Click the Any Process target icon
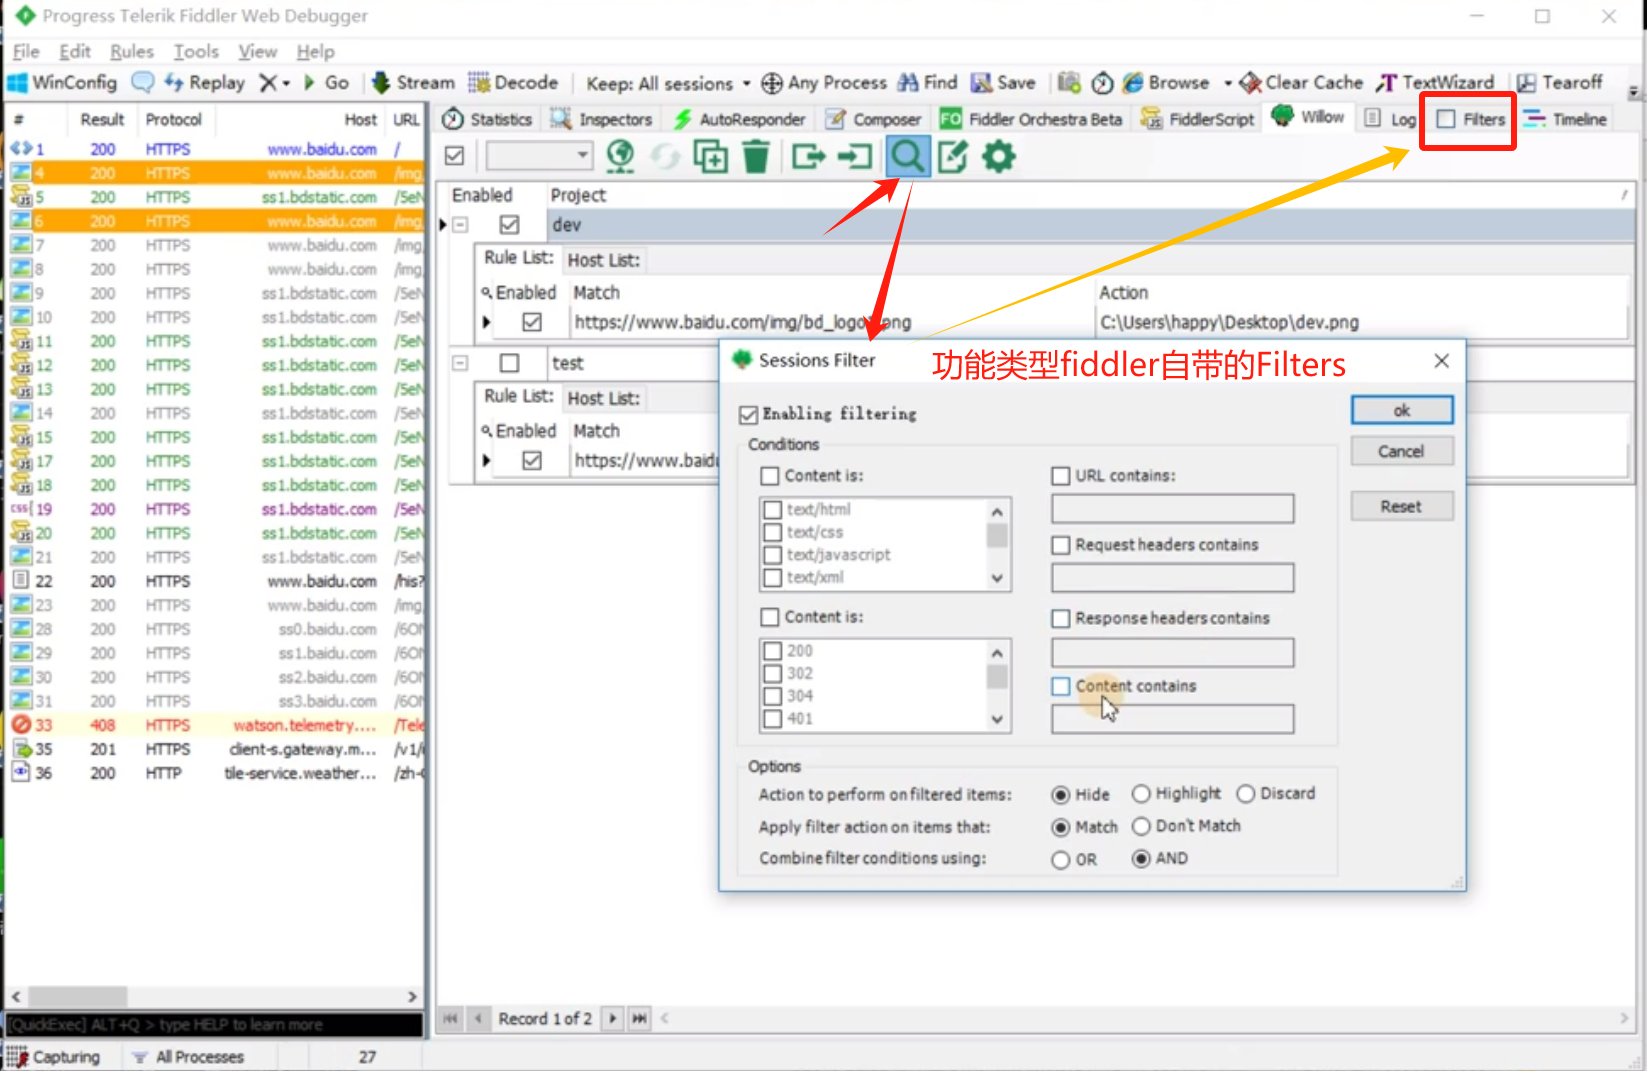Image resolution: width=1647 pixels, height=1071 pixels. tap(772, 83)
